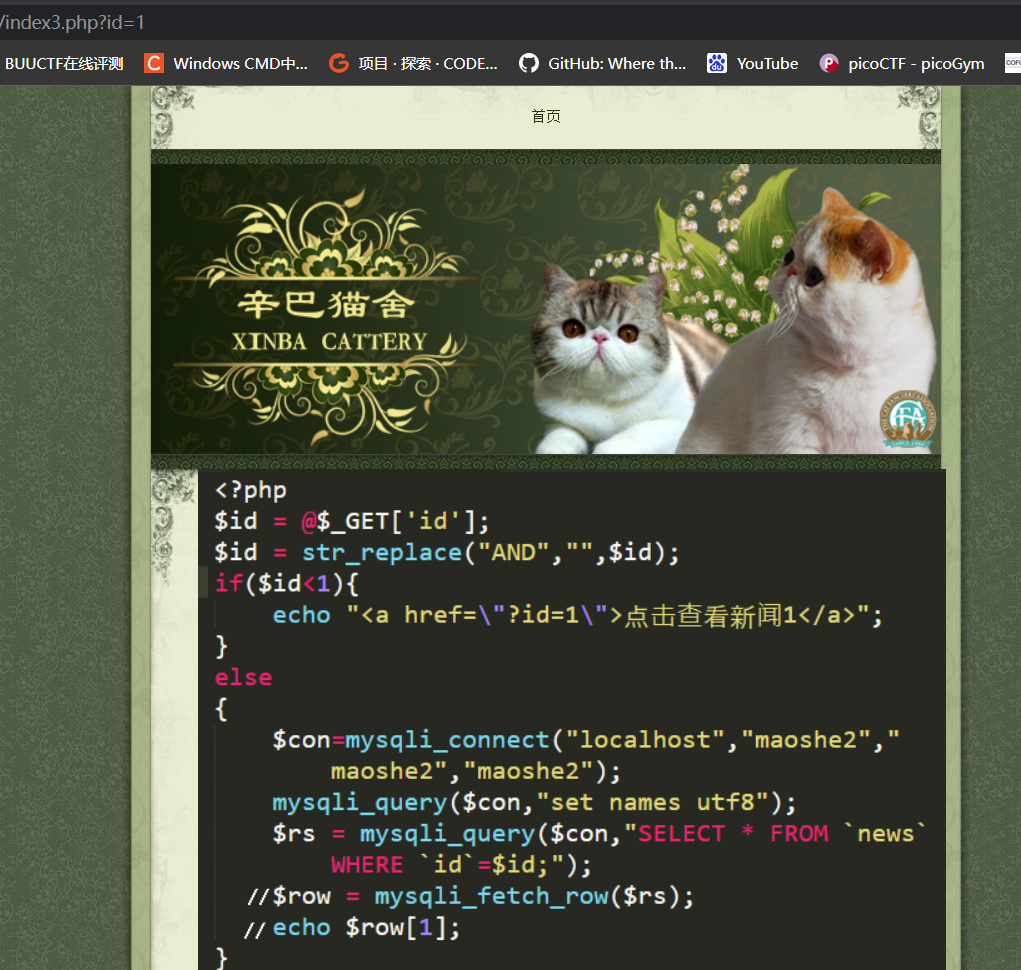
Task: Click the echo 点击查看新闻1 code line
Action: point(578,615)
